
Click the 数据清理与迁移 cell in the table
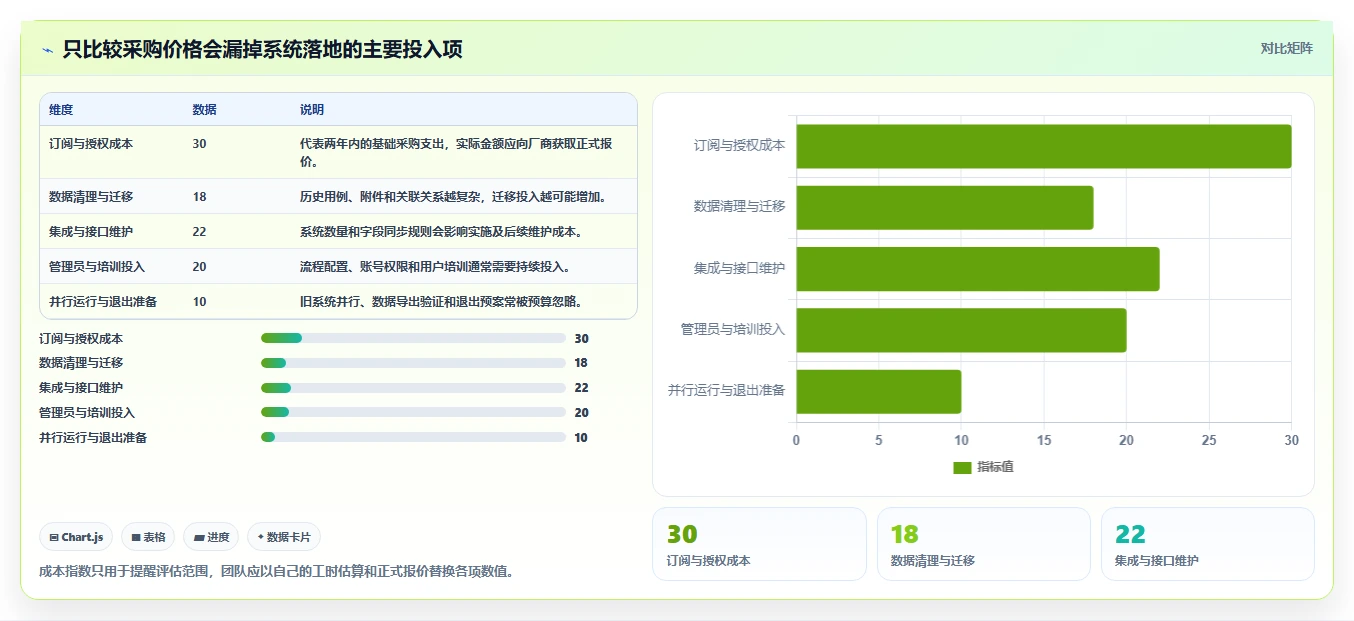(91, 197)
